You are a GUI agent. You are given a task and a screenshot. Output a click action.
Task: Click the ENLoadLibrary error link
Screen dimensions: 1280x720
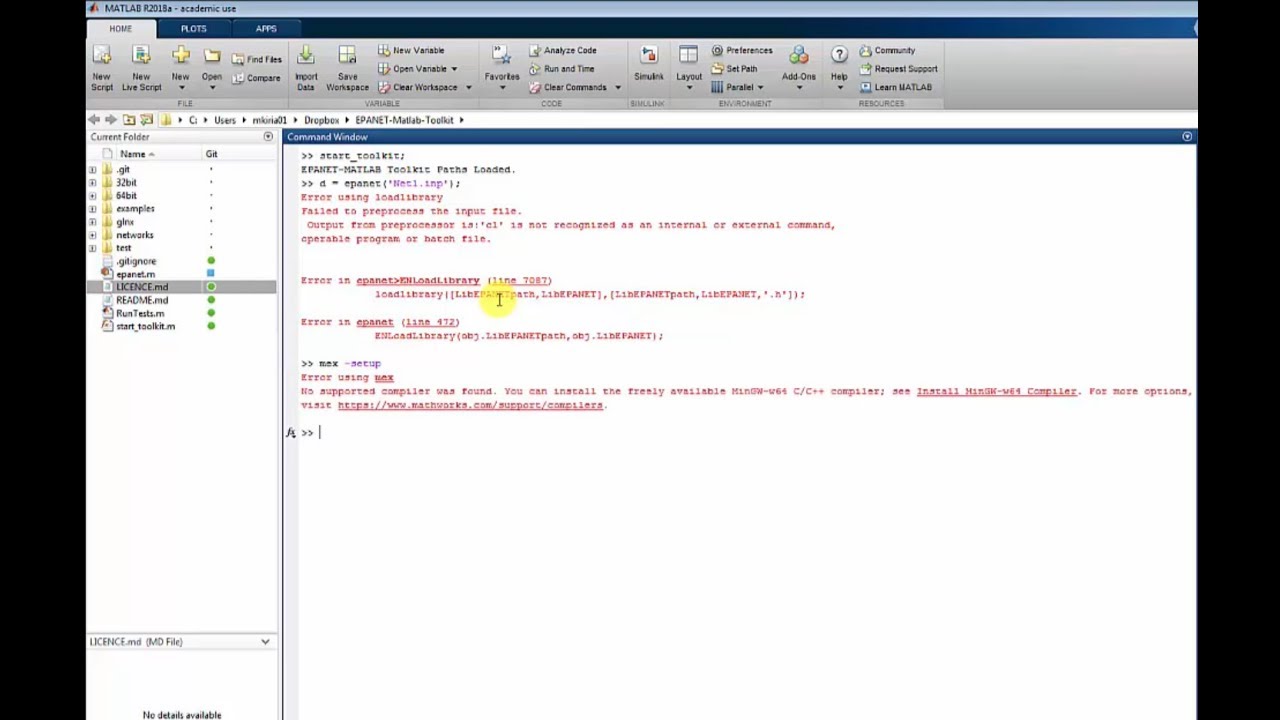(417, 281)
